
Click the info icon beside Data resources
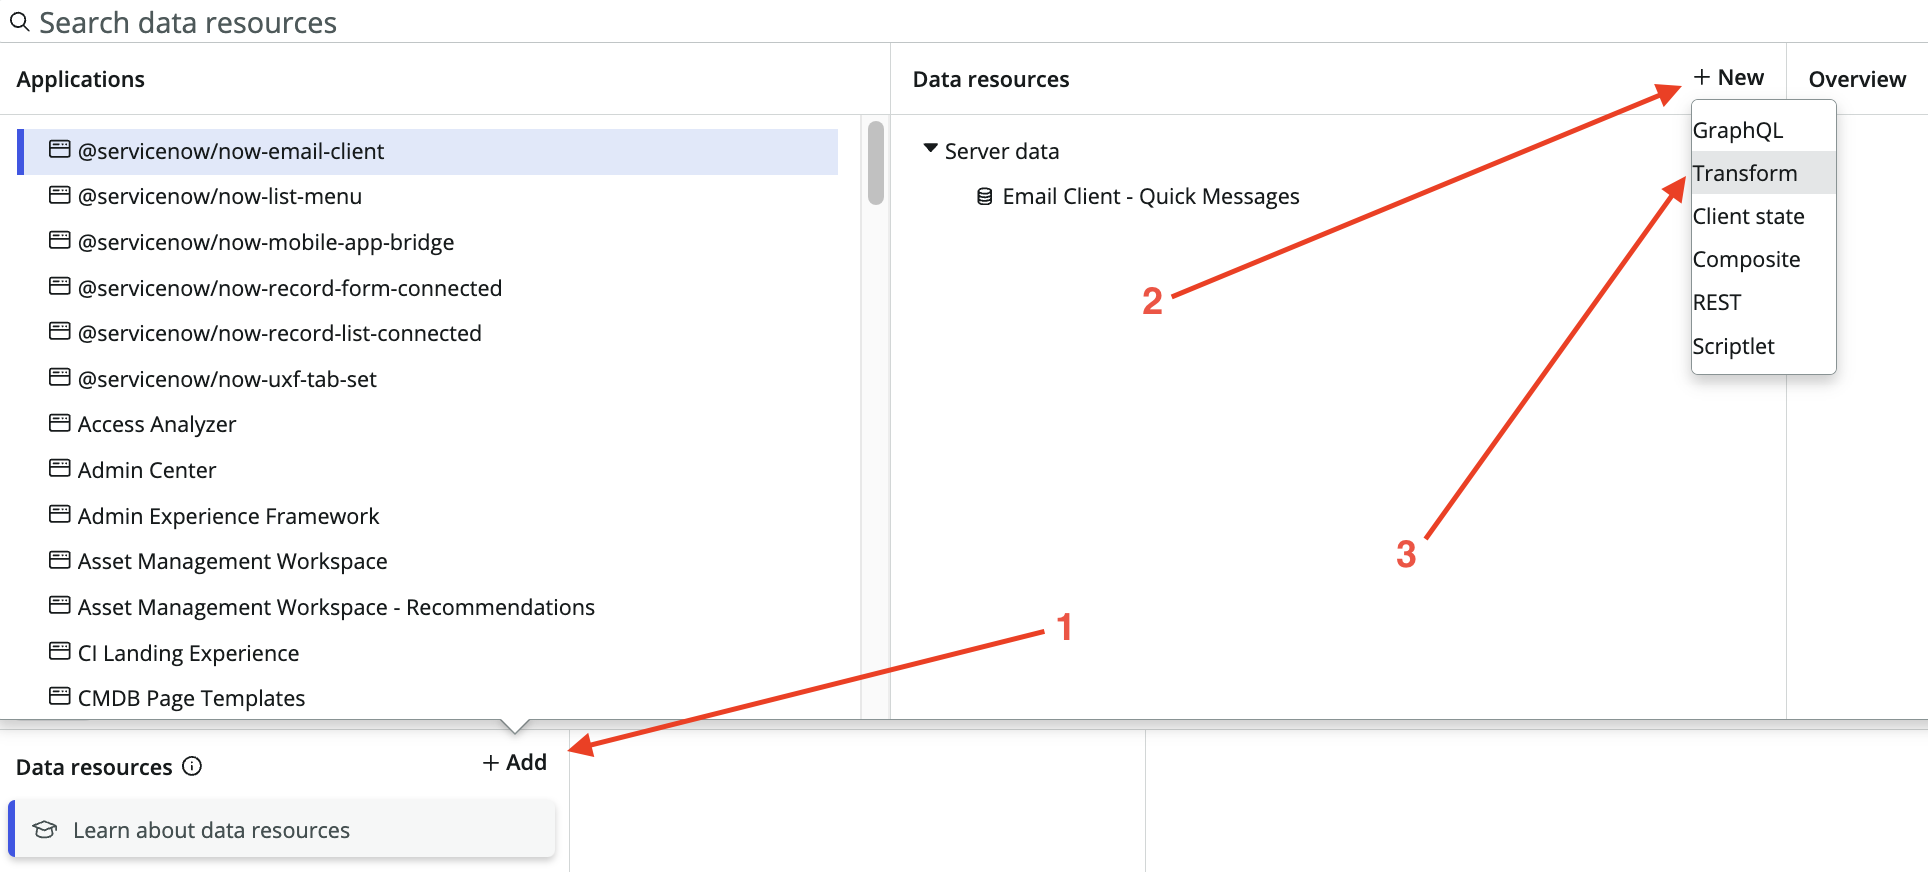click(192, 766)
